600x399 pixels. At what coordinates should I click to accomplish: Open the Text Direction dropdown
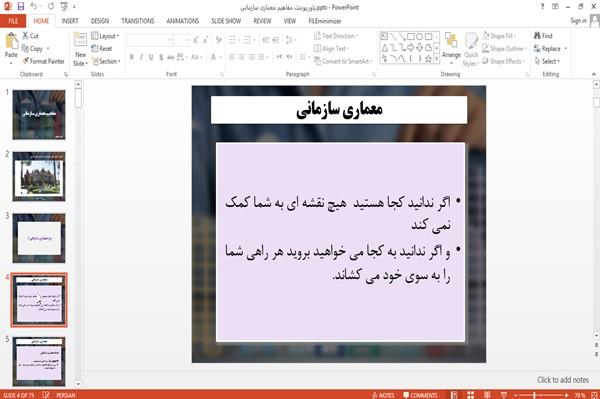click(336, 36)
